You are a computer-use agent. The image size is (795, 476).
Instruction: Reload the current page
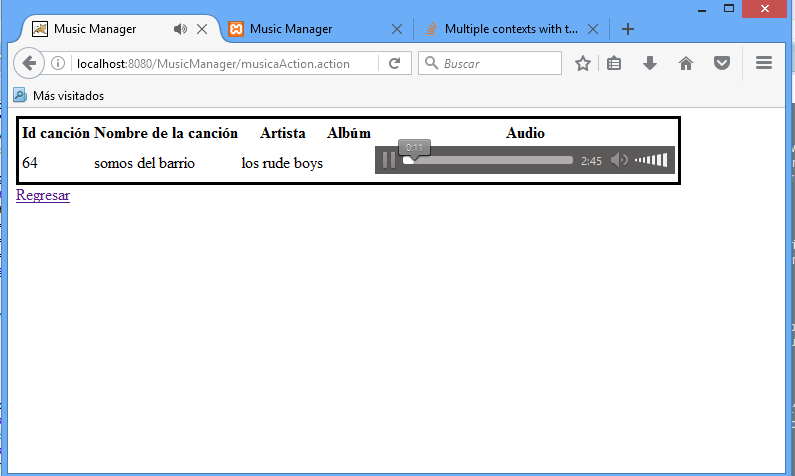(x=394, y=63)
